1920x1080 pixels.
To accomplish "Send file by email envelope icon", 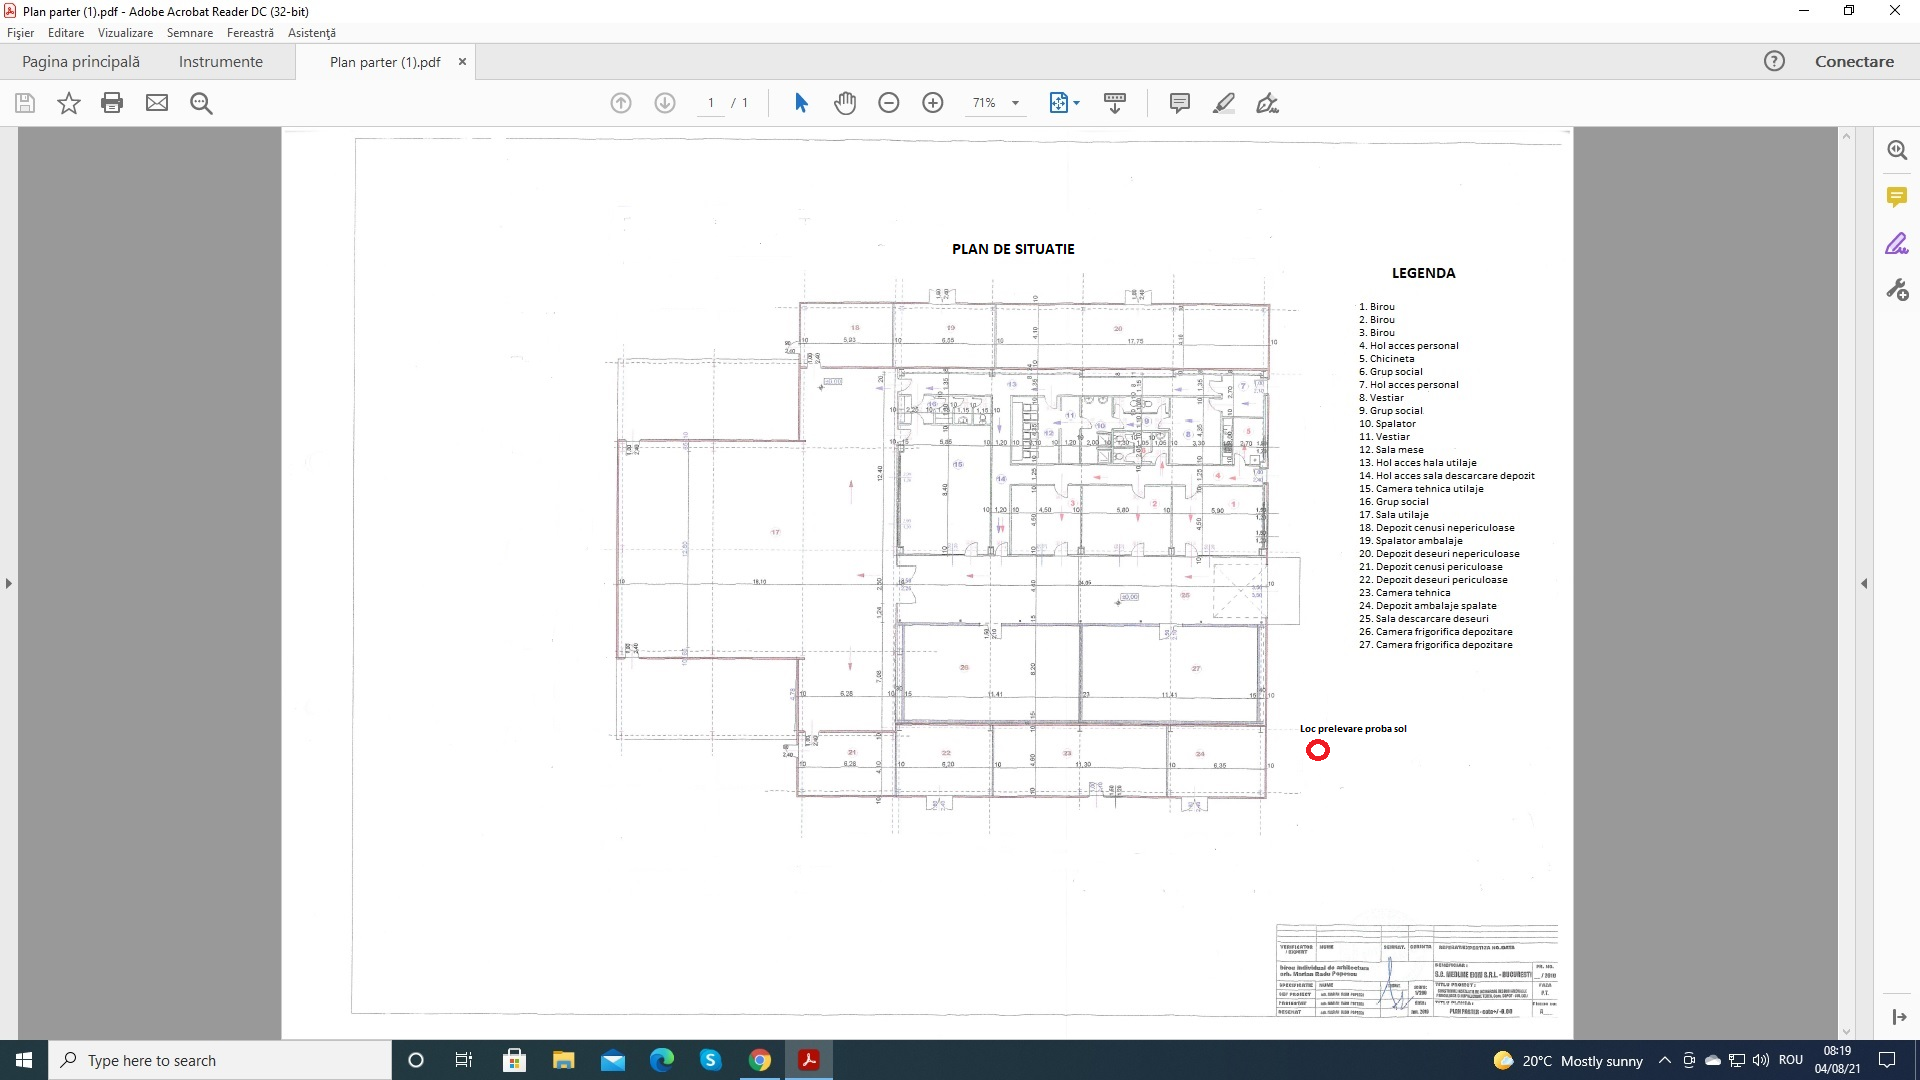I will (157, 103).
